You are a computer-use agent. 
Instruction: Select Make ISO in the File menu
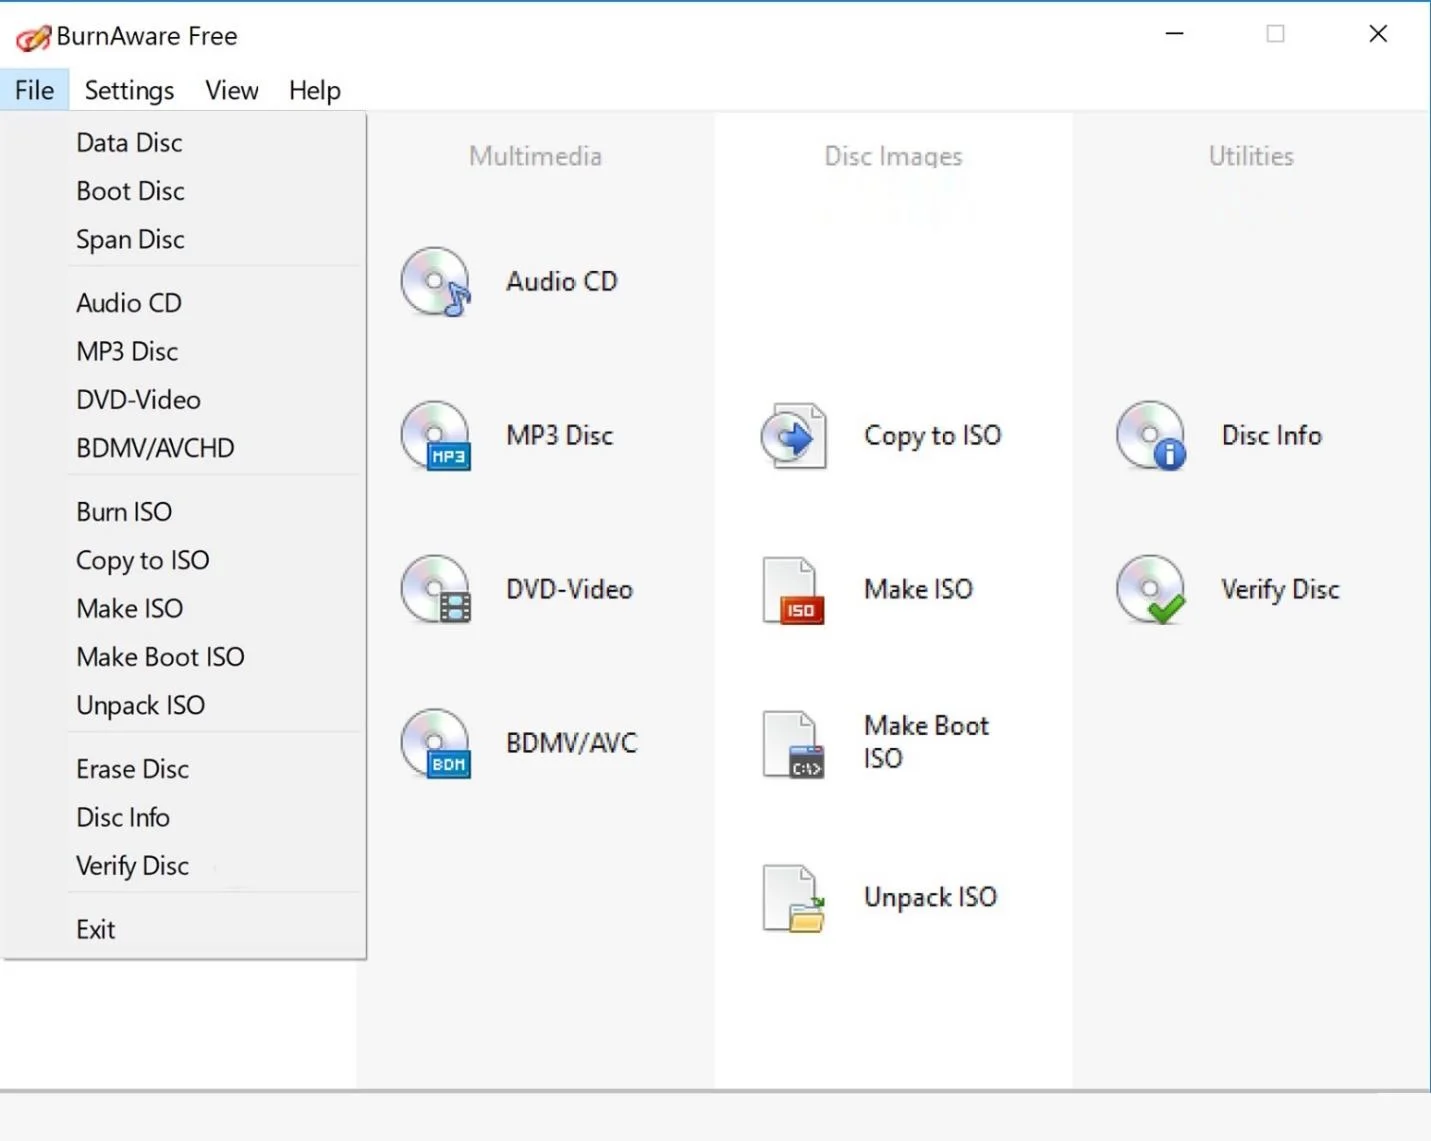[x=184, y=609]
